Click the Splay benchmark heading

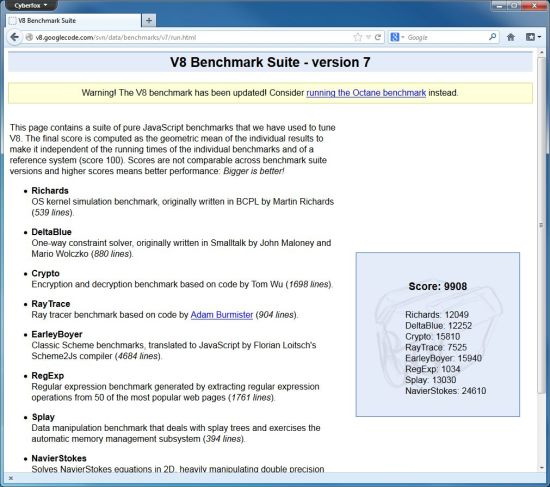coord(43,417)
